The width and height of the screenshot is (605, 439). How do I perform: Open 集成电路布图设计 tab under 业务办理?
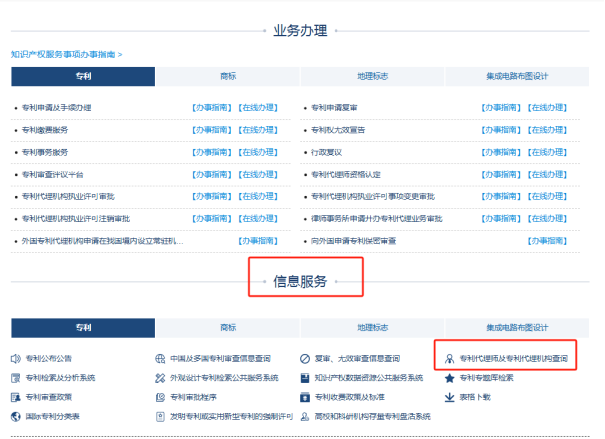(517, 76)
